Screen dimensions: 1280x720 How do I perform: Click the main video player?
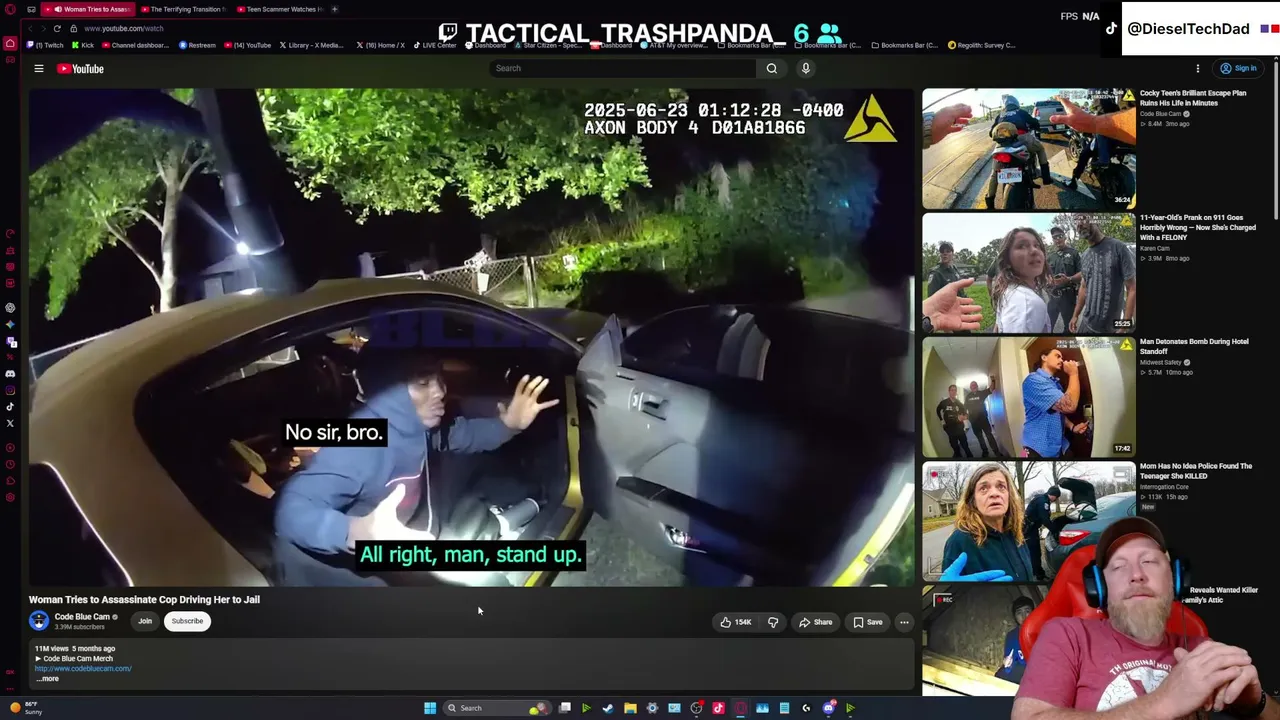[470, 338]
